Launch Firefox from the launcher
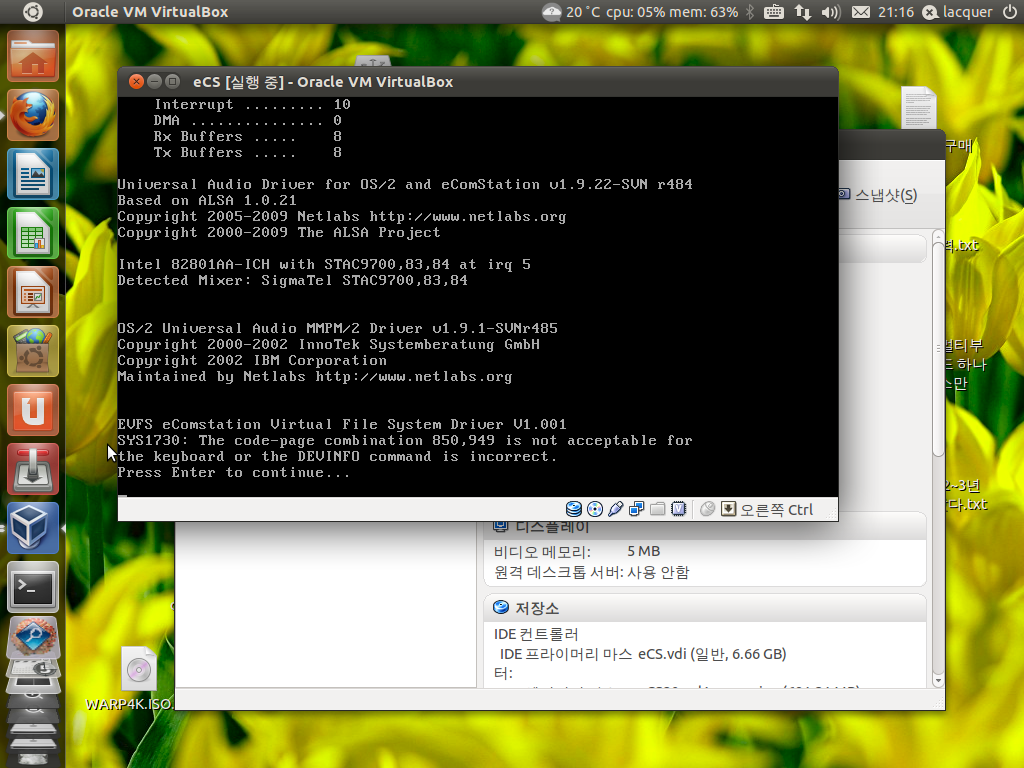Viewport: 1024px width, 768px height. click(33, 116)
